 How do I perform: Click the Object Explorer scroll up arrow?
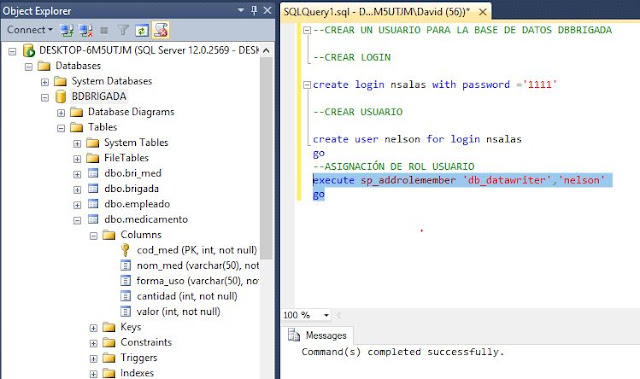(x=266, y=51)
